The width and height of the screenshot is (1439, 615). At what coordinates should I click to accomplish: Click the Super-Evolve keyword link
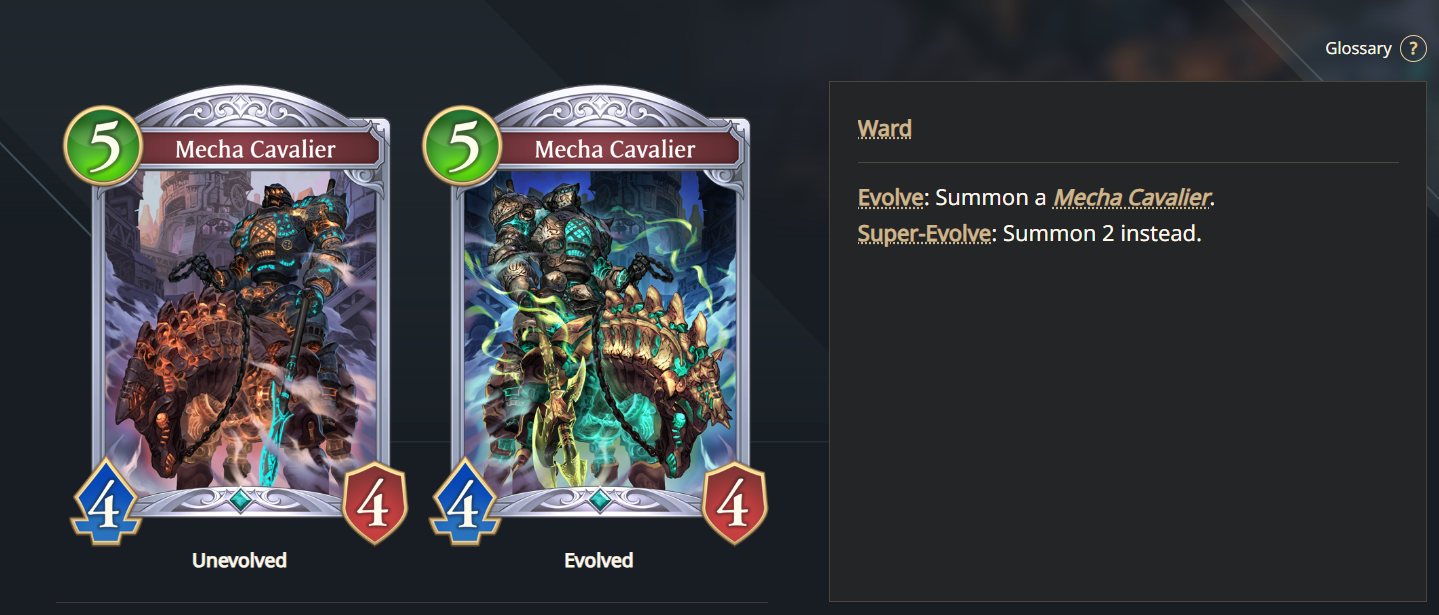tap(924, 234)
